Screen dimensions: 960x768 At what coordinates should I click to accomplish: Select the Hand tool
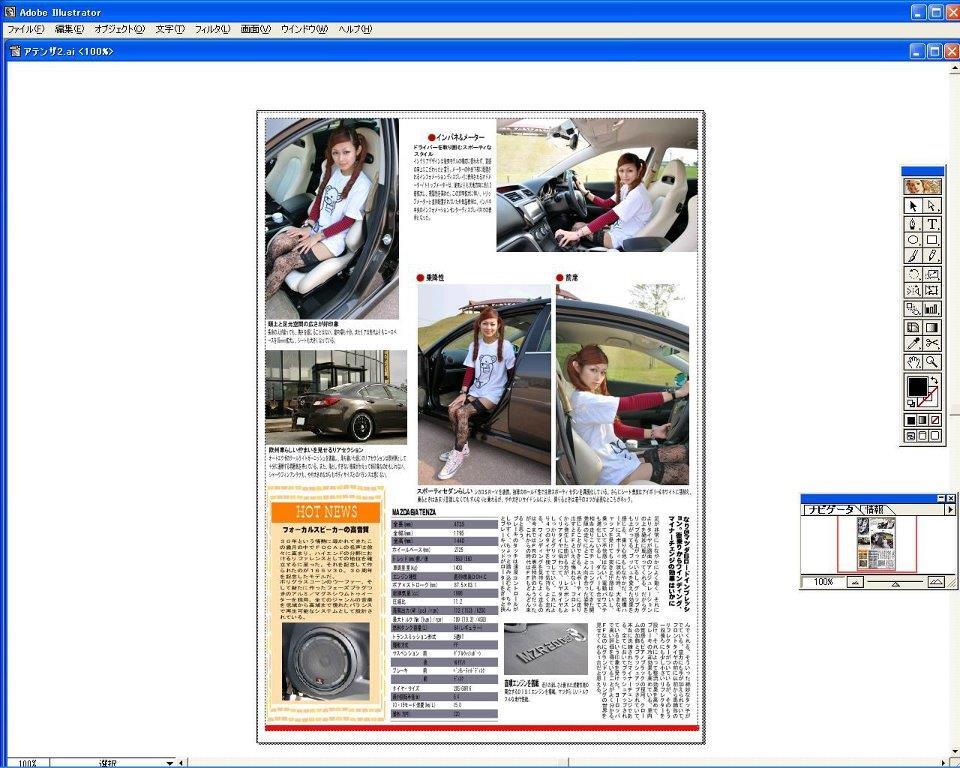[913, 362]
